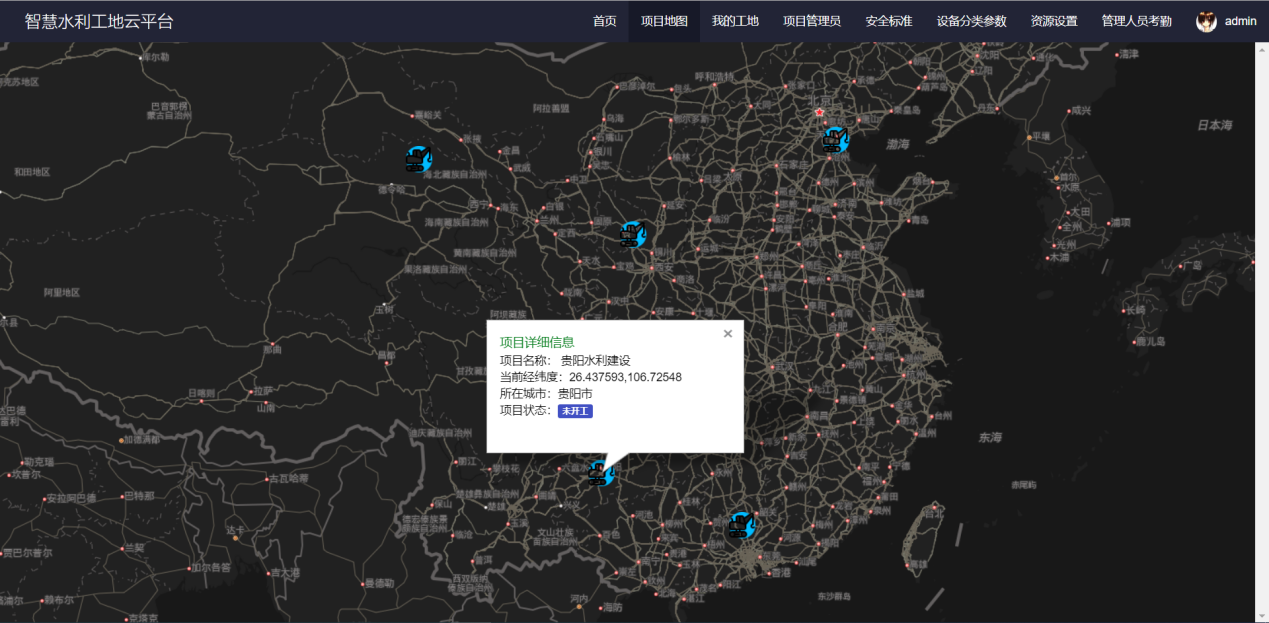
Task: Select the 项目地图 tab
Action: point(664,21)
